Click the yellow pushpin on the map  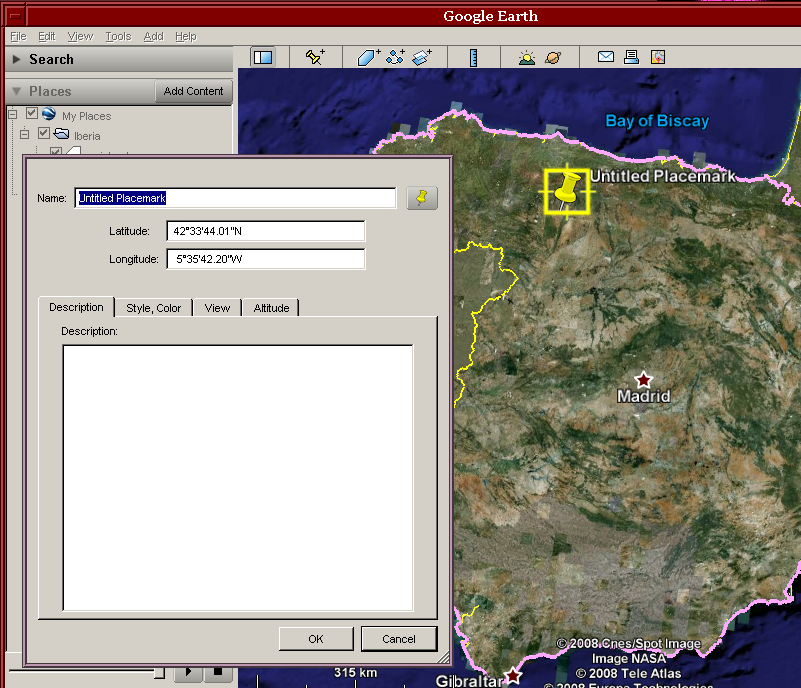(x=567, y=190)
